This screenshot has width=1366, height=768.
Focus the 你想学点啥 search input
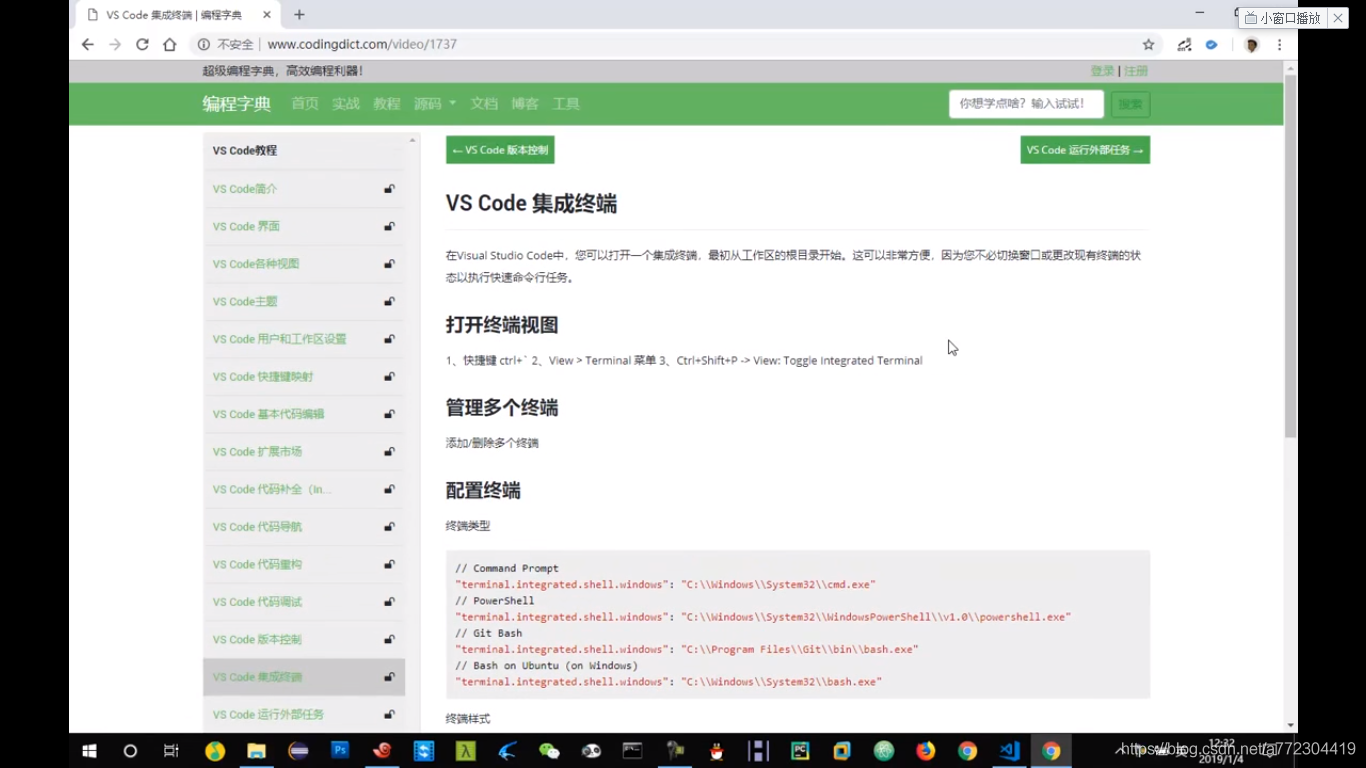point(1026,104)
